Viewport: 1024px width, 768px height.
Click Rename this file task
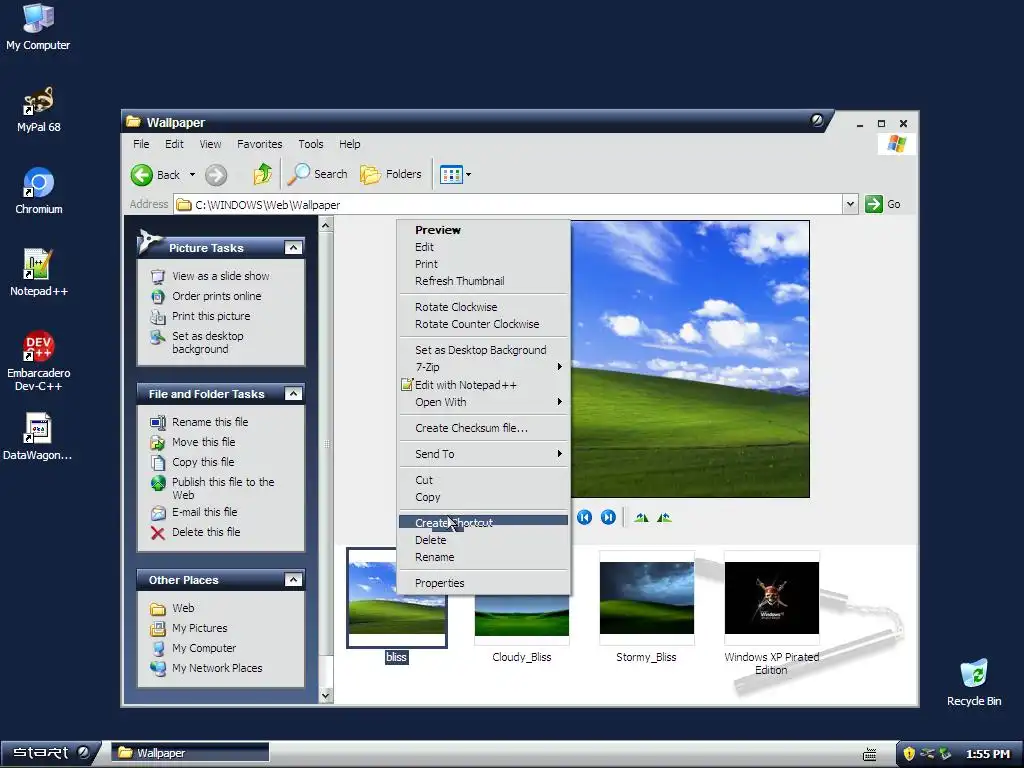pyautogui.click(x=210, y=422)
